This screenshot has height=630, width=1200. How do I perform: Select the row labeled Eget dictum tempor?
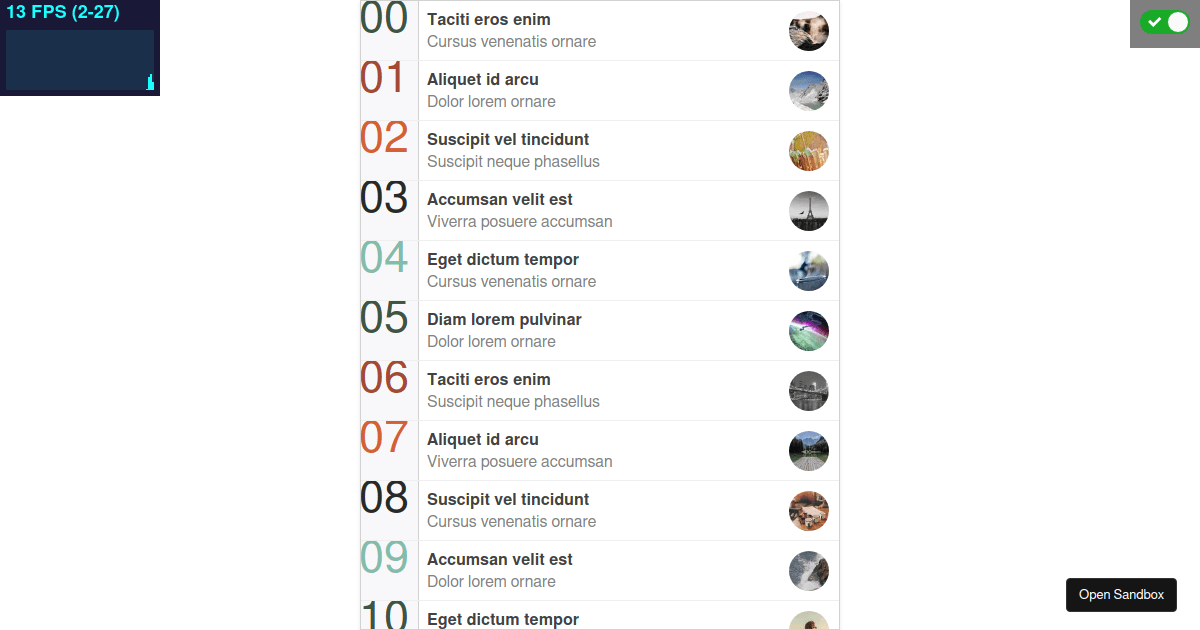click(600, 270)
